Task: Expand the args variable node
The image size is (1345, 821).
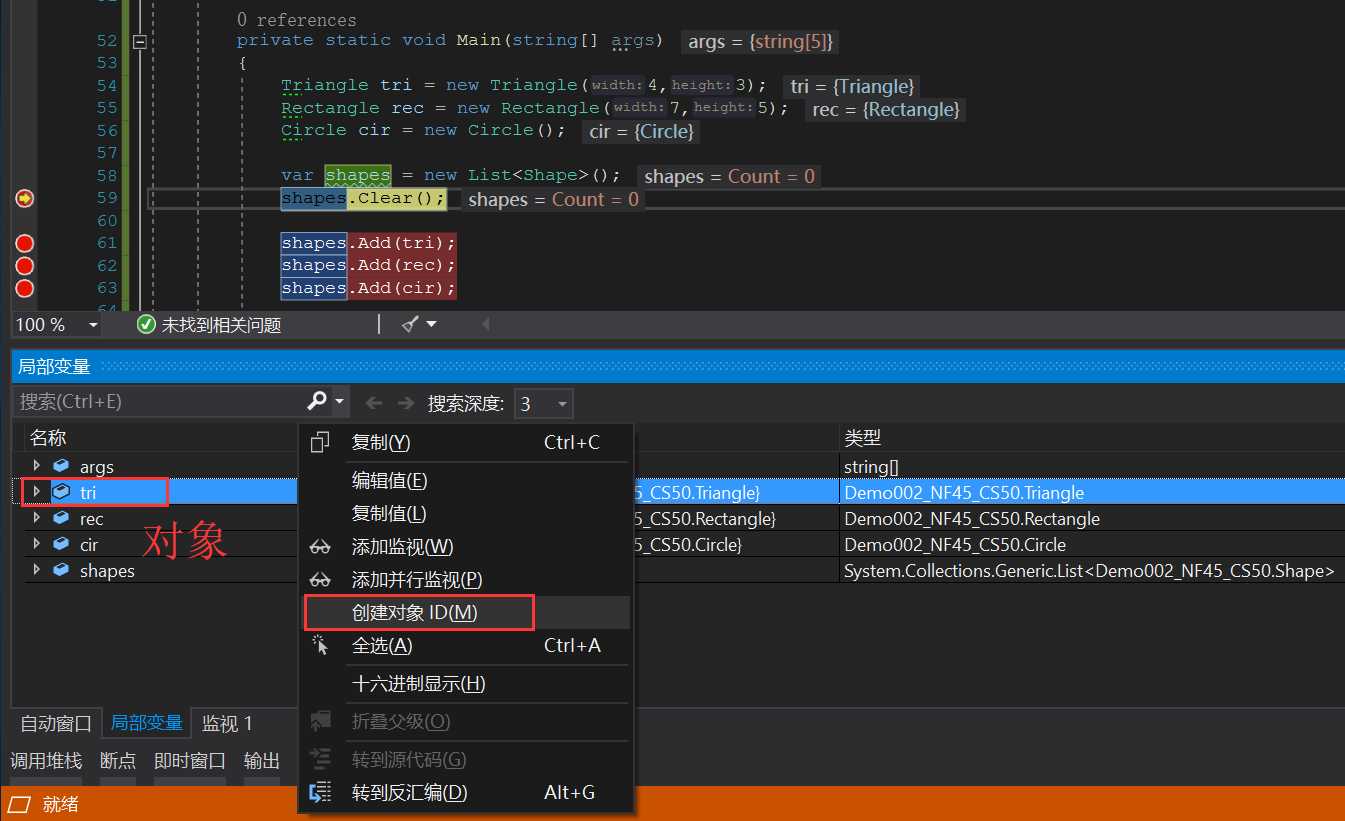Action: pos(37,466)
